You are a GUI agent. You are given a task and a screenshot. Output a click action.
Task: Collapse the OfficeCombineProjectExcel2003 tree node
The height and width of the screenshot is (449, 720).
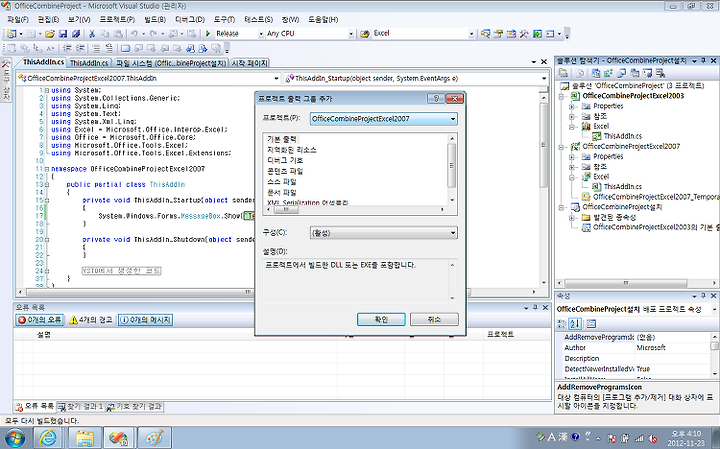click(561, 96)
